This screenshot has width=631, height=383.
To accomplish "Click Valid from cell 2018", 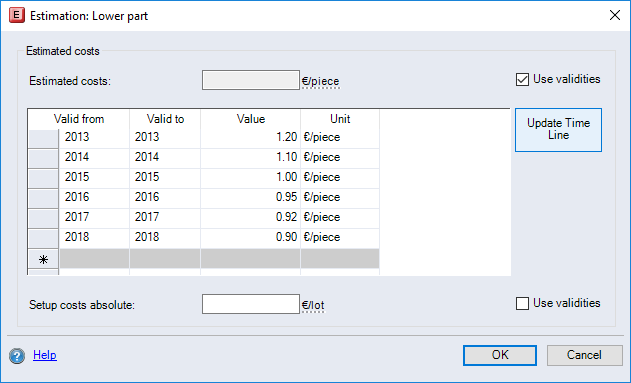I will click(x=94, y=239).
